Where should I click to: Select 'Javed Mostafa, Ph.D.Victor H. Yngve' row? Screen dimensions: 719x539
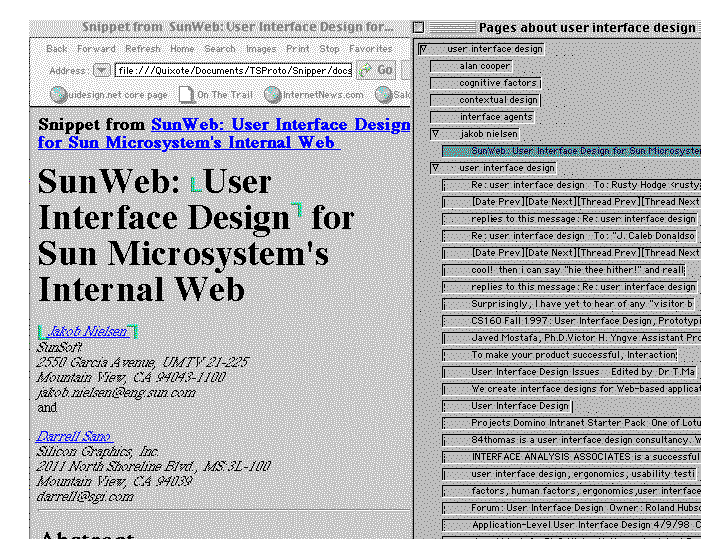[x=571, y=338]
